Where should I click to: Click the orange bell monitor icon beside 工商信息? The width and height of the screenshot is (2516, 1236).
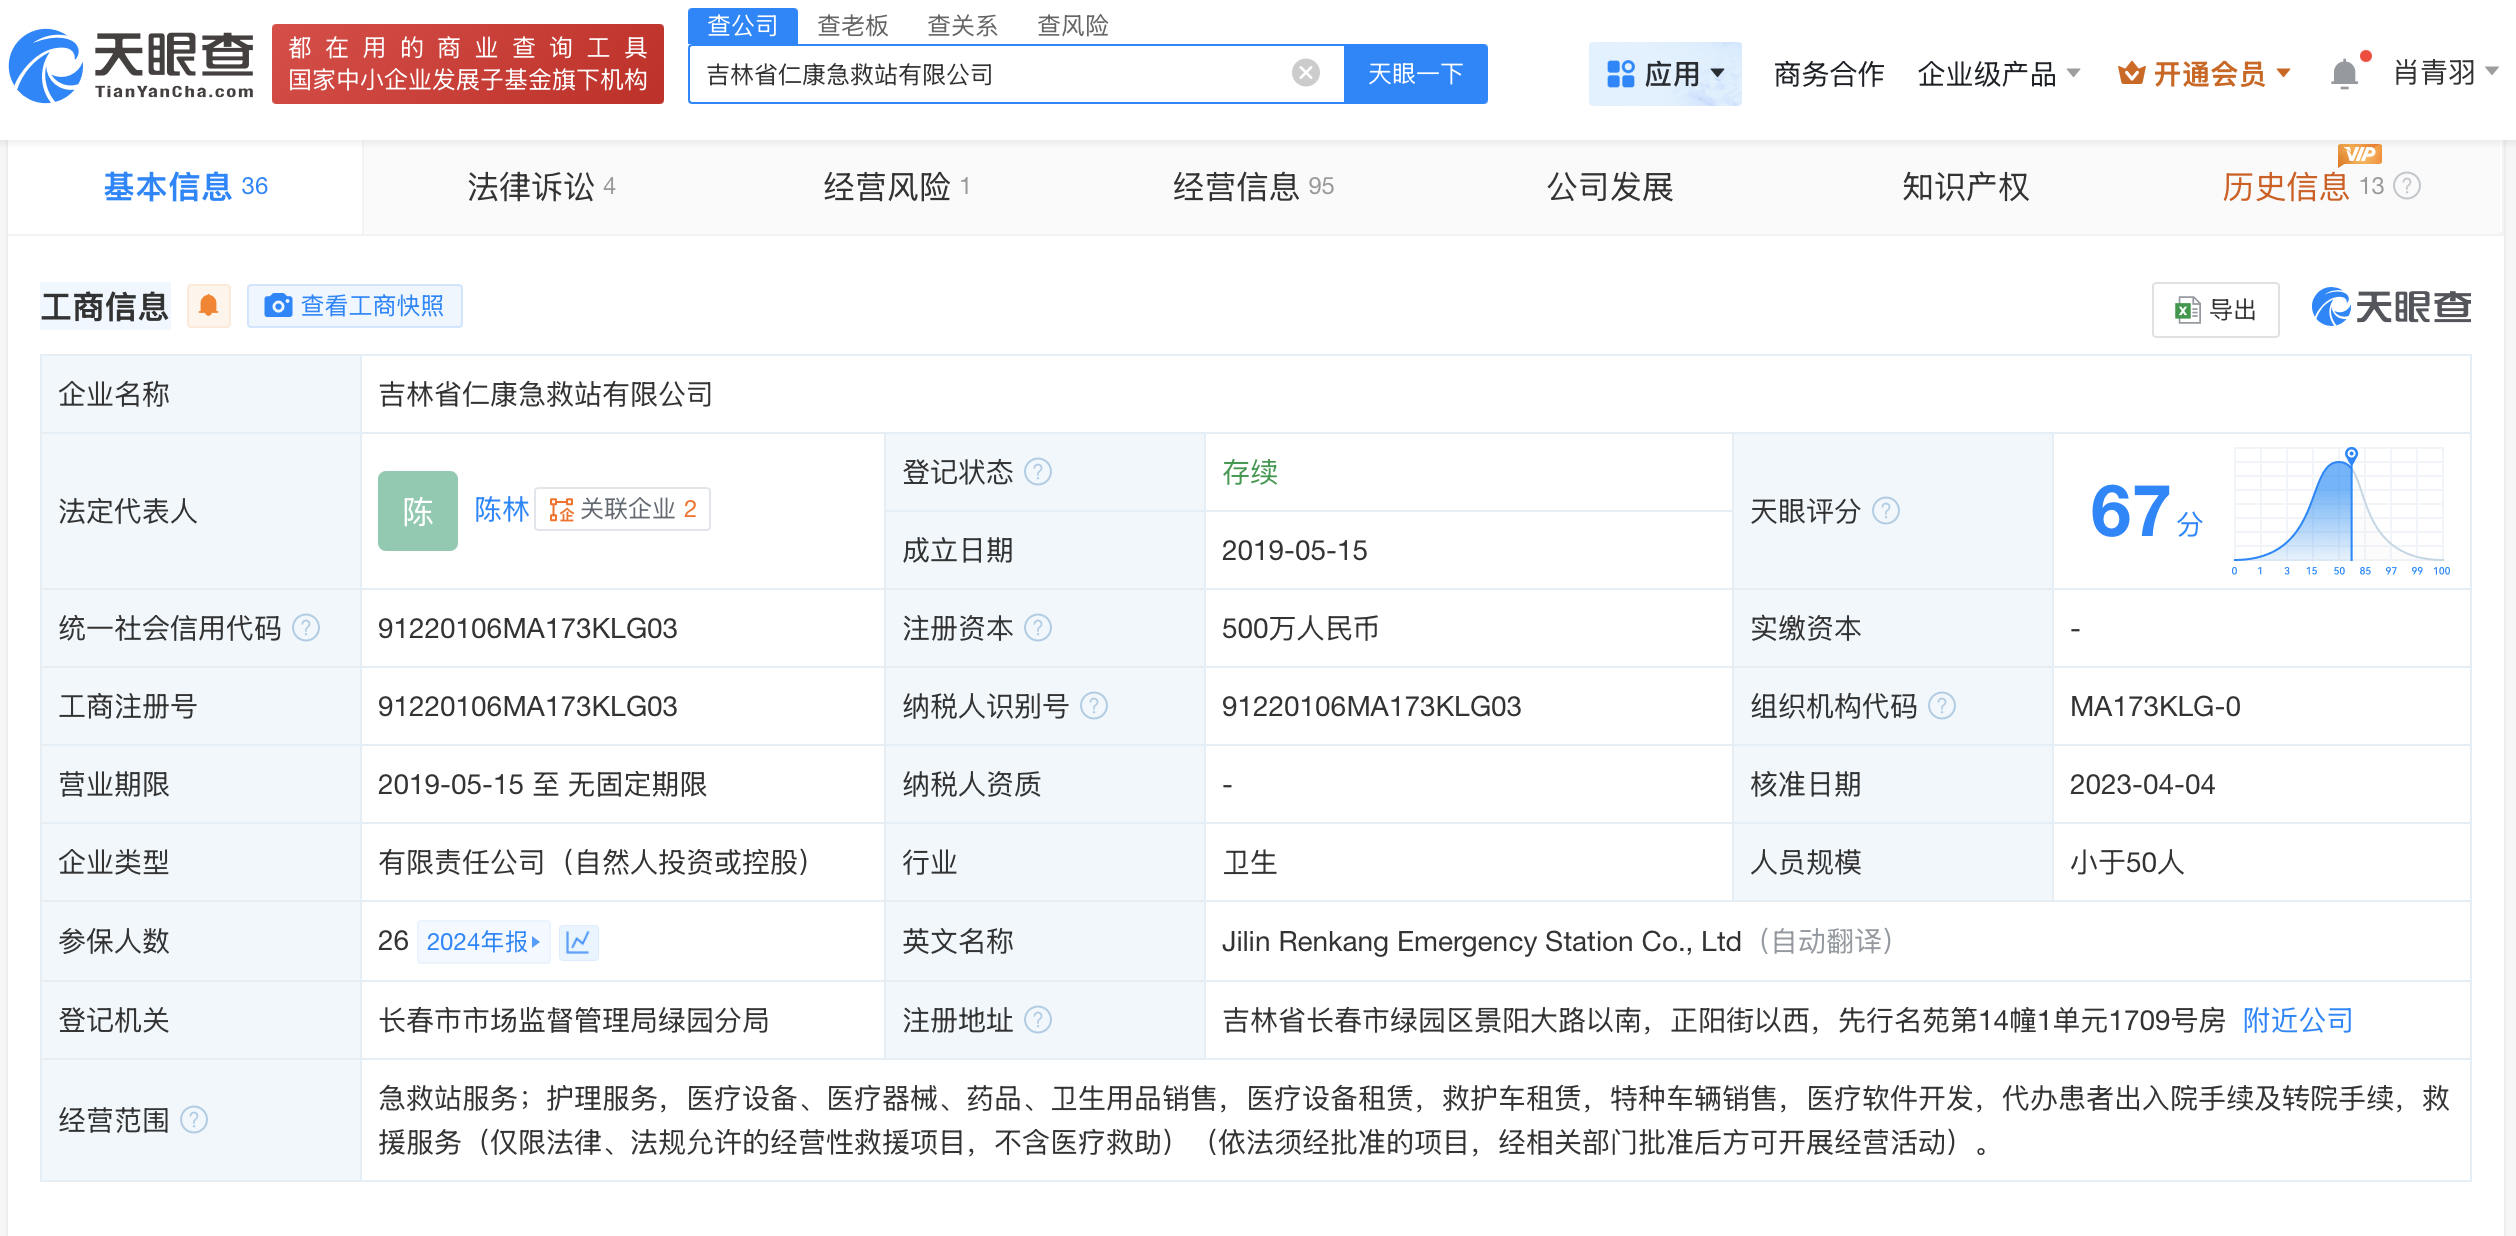point(208,306)
